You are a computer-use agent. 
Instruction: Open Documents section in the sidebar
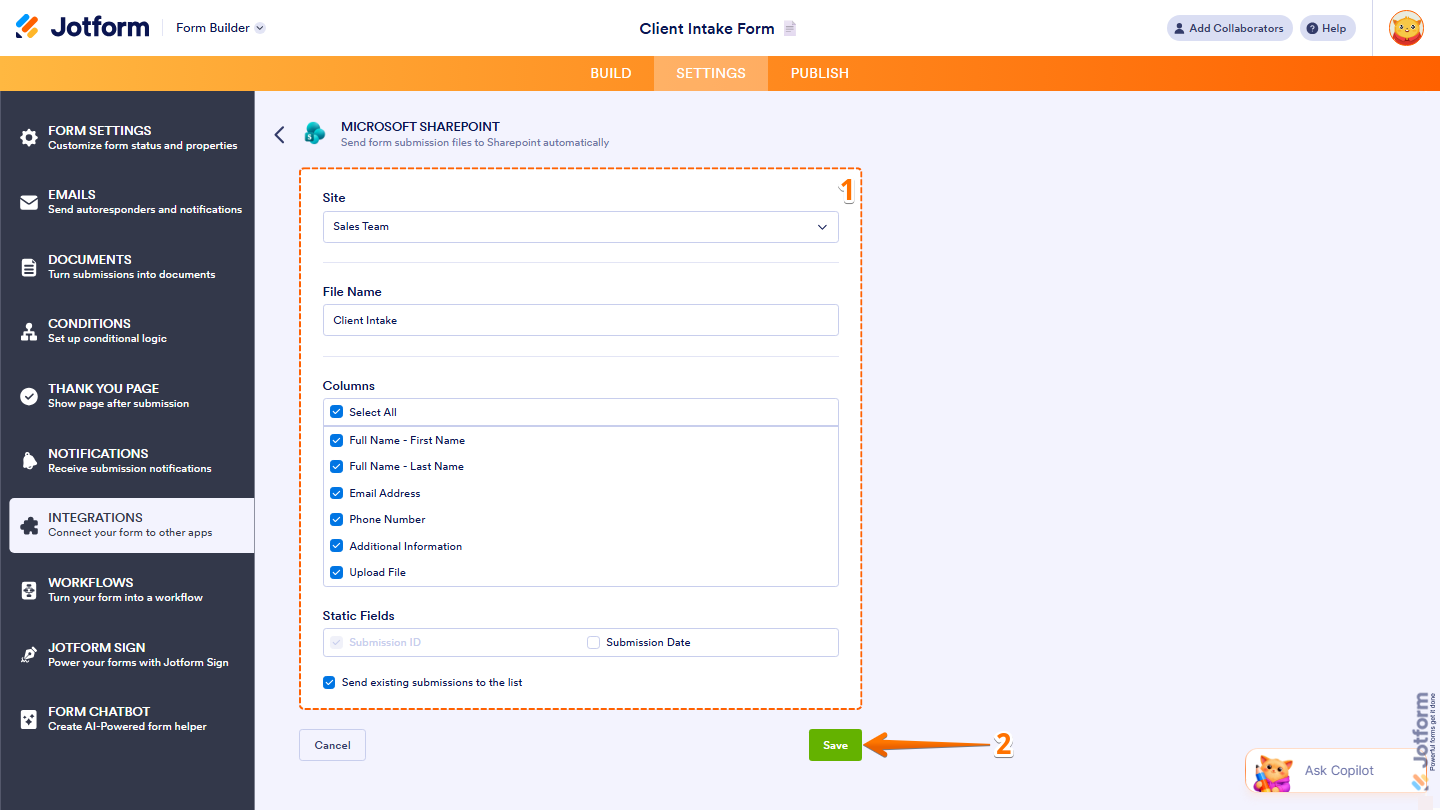point(127,267)
